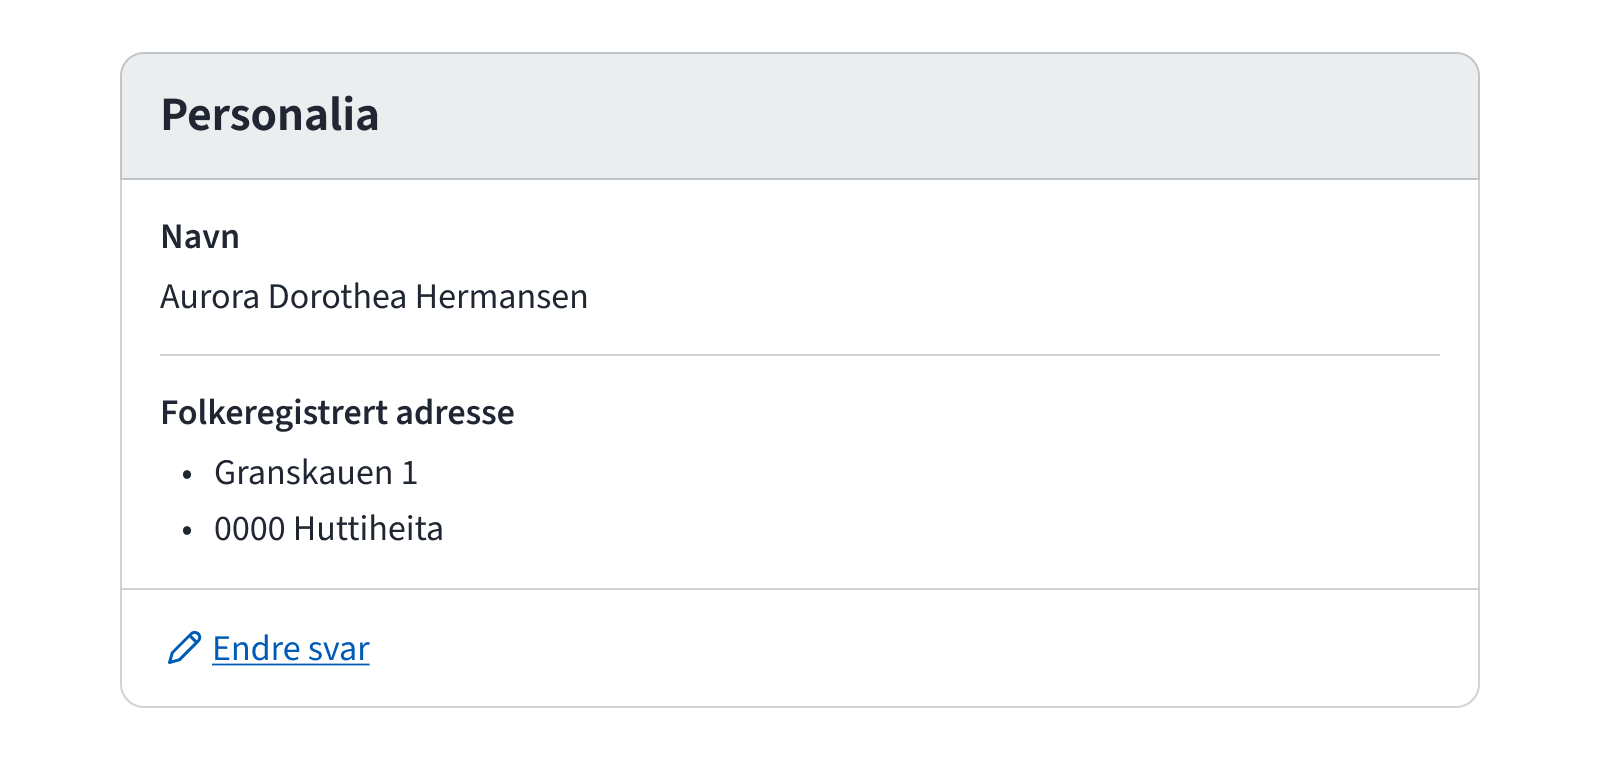1600x760 pixels.
Task: Select the address line Granskauen 1
Action: (x=316, y=473)
